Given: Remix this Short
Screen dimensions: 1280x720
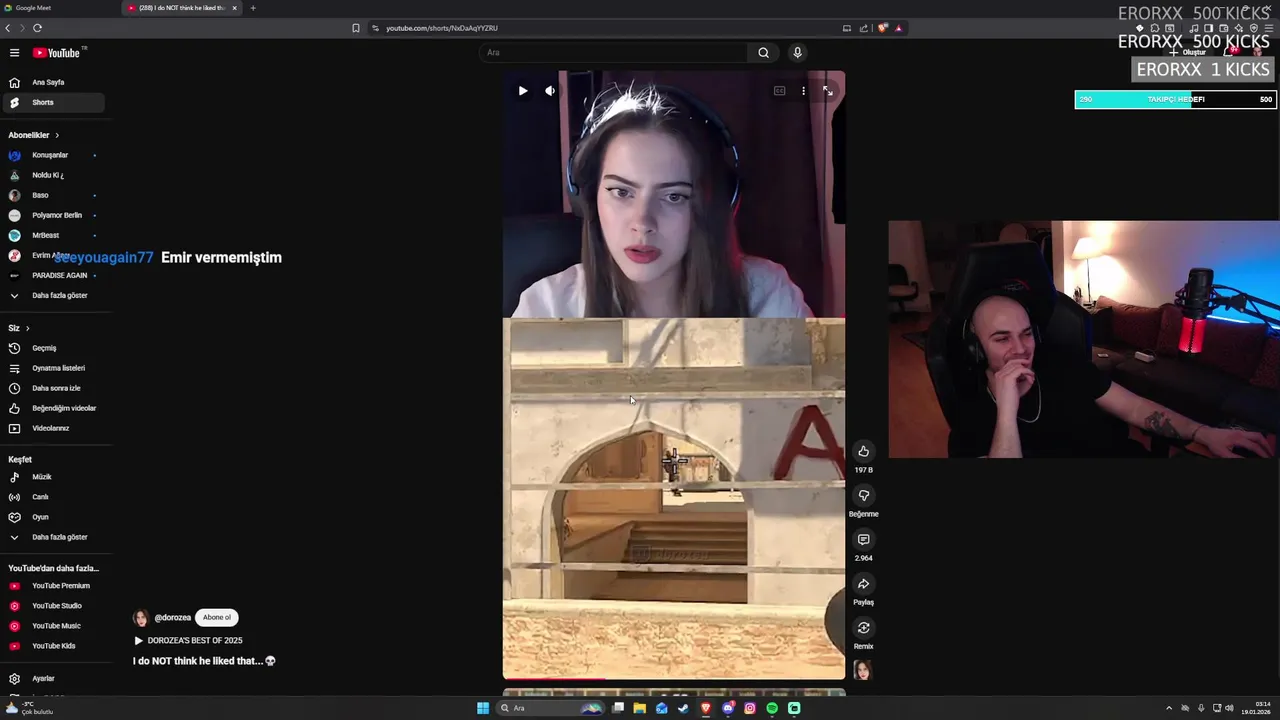Looking at the screenshot, I should (863, 627).
